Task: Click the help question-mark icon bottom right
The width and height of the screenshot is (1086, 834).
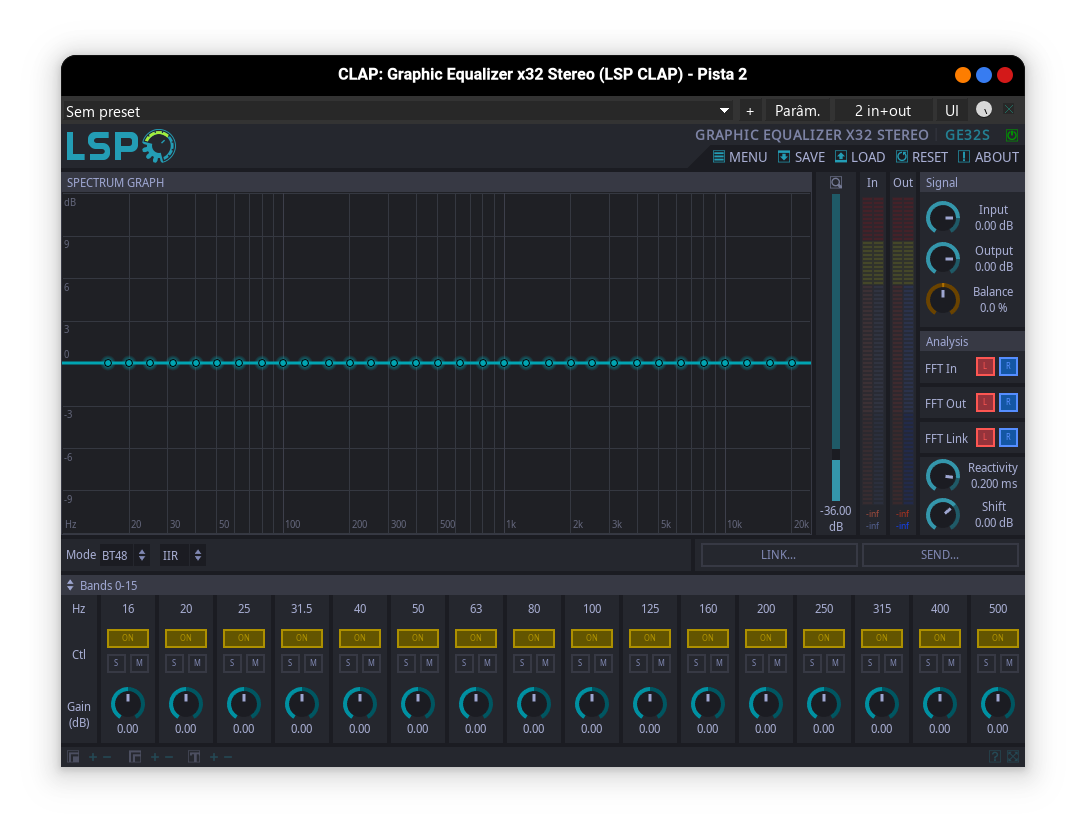Action: 995,756
